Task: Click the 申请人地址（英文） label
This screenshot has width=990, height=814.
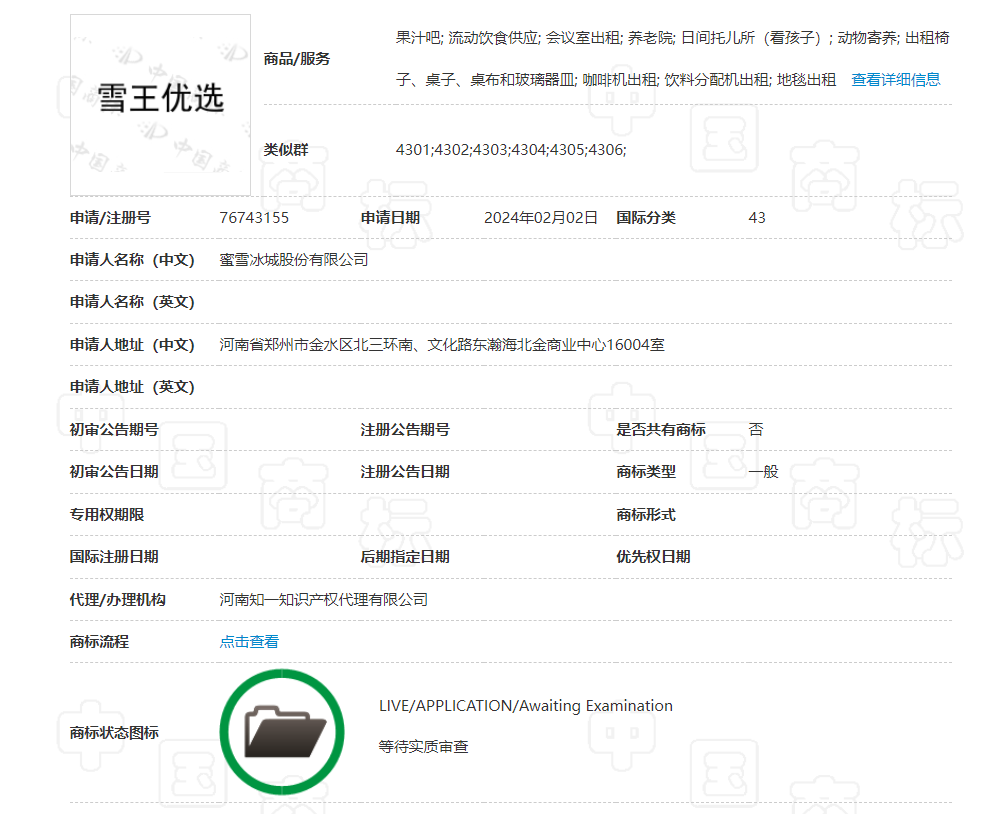Action: click(x=132, y=386)
